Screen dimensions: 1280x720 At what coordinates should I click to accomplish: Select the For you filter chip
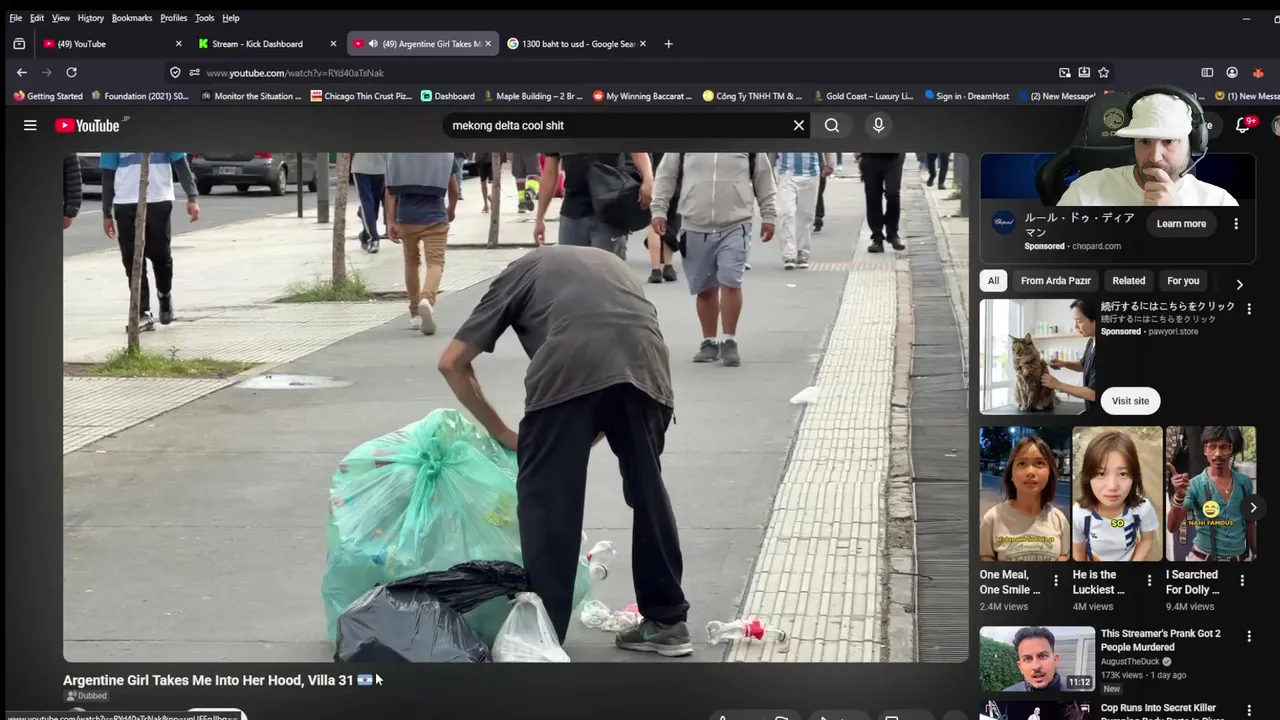1183,281
